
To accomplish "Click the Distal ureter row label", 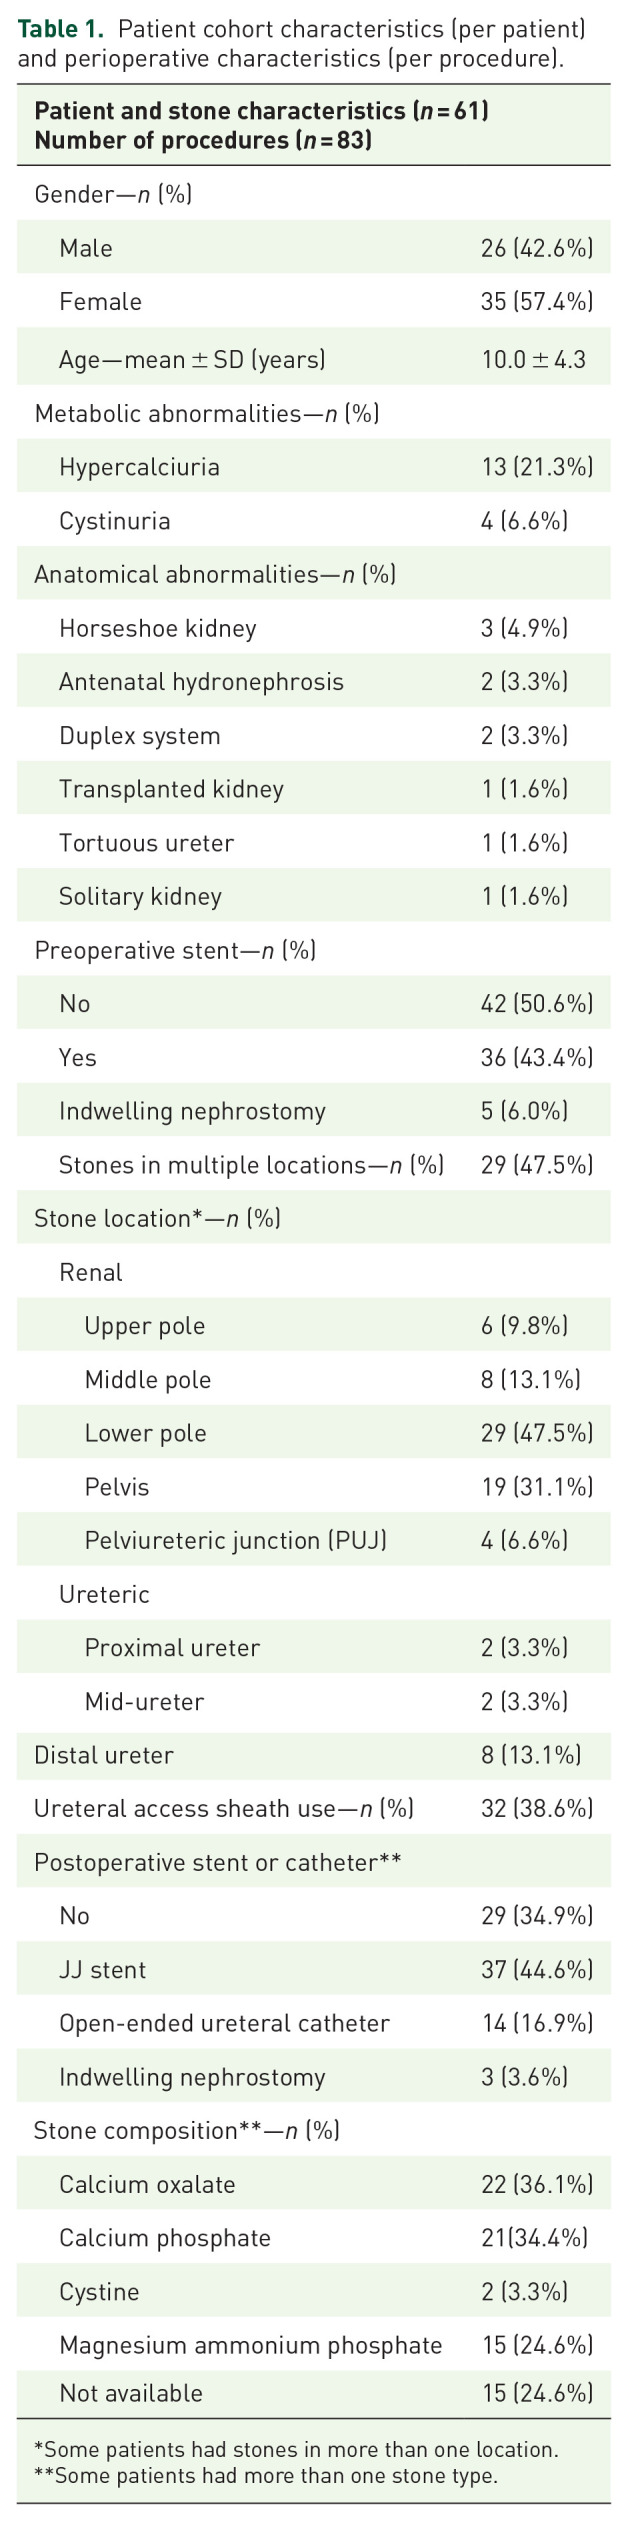I will [x=104, y=1755].
